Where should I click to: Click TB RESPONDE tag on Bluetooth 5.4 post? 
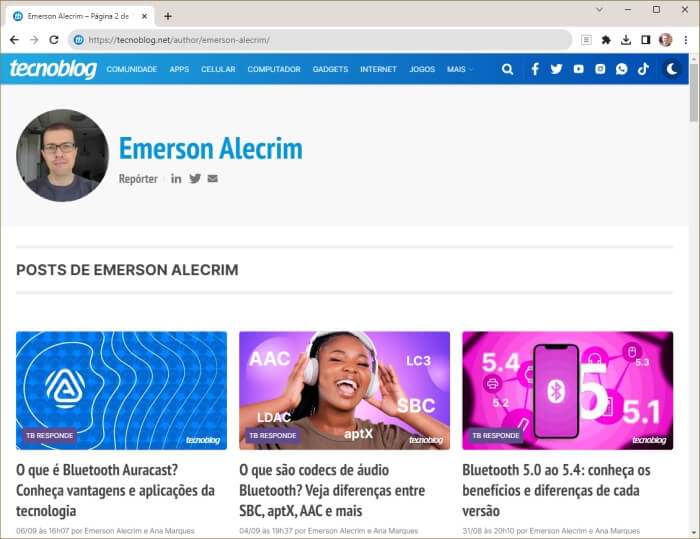[496, 435]
